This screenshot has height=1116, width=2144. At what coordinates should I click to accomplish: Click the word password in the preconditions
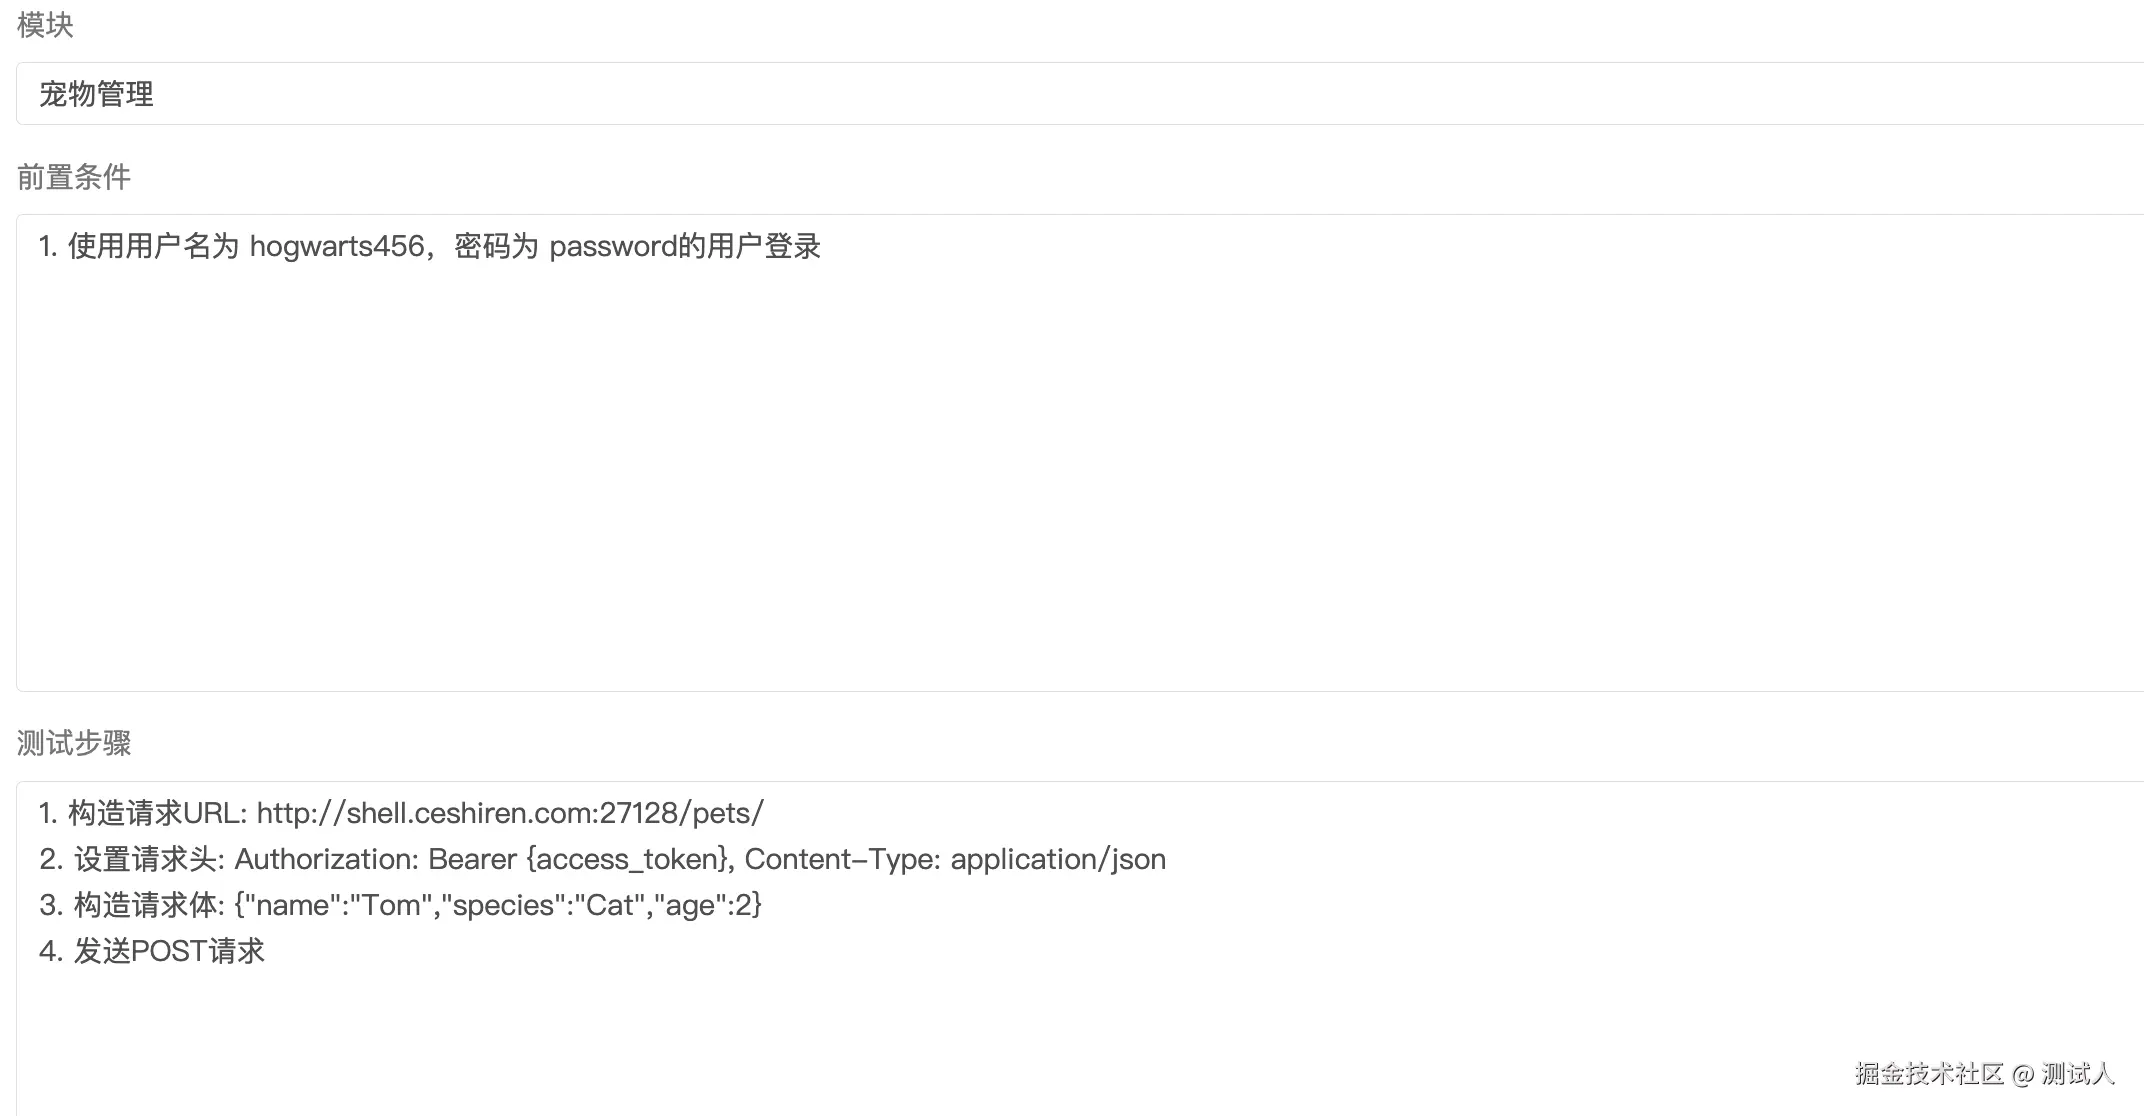(x=613, y=246)
